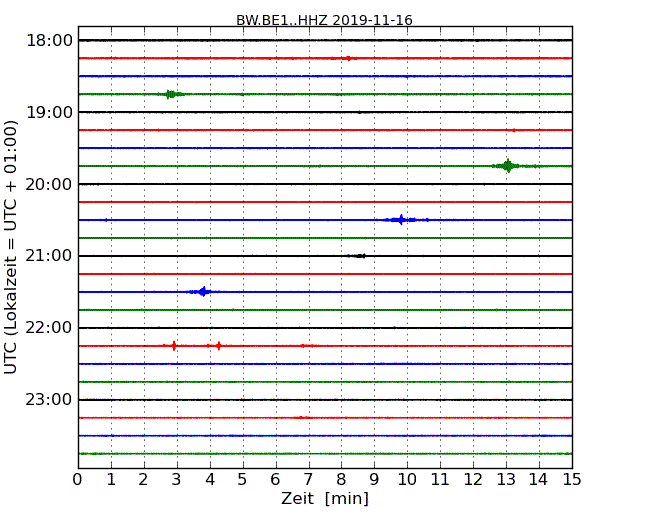This screenshot has height=520, width=650.
Task: Click the 19:00 time axis label
Action: click(x=50, y=112)
